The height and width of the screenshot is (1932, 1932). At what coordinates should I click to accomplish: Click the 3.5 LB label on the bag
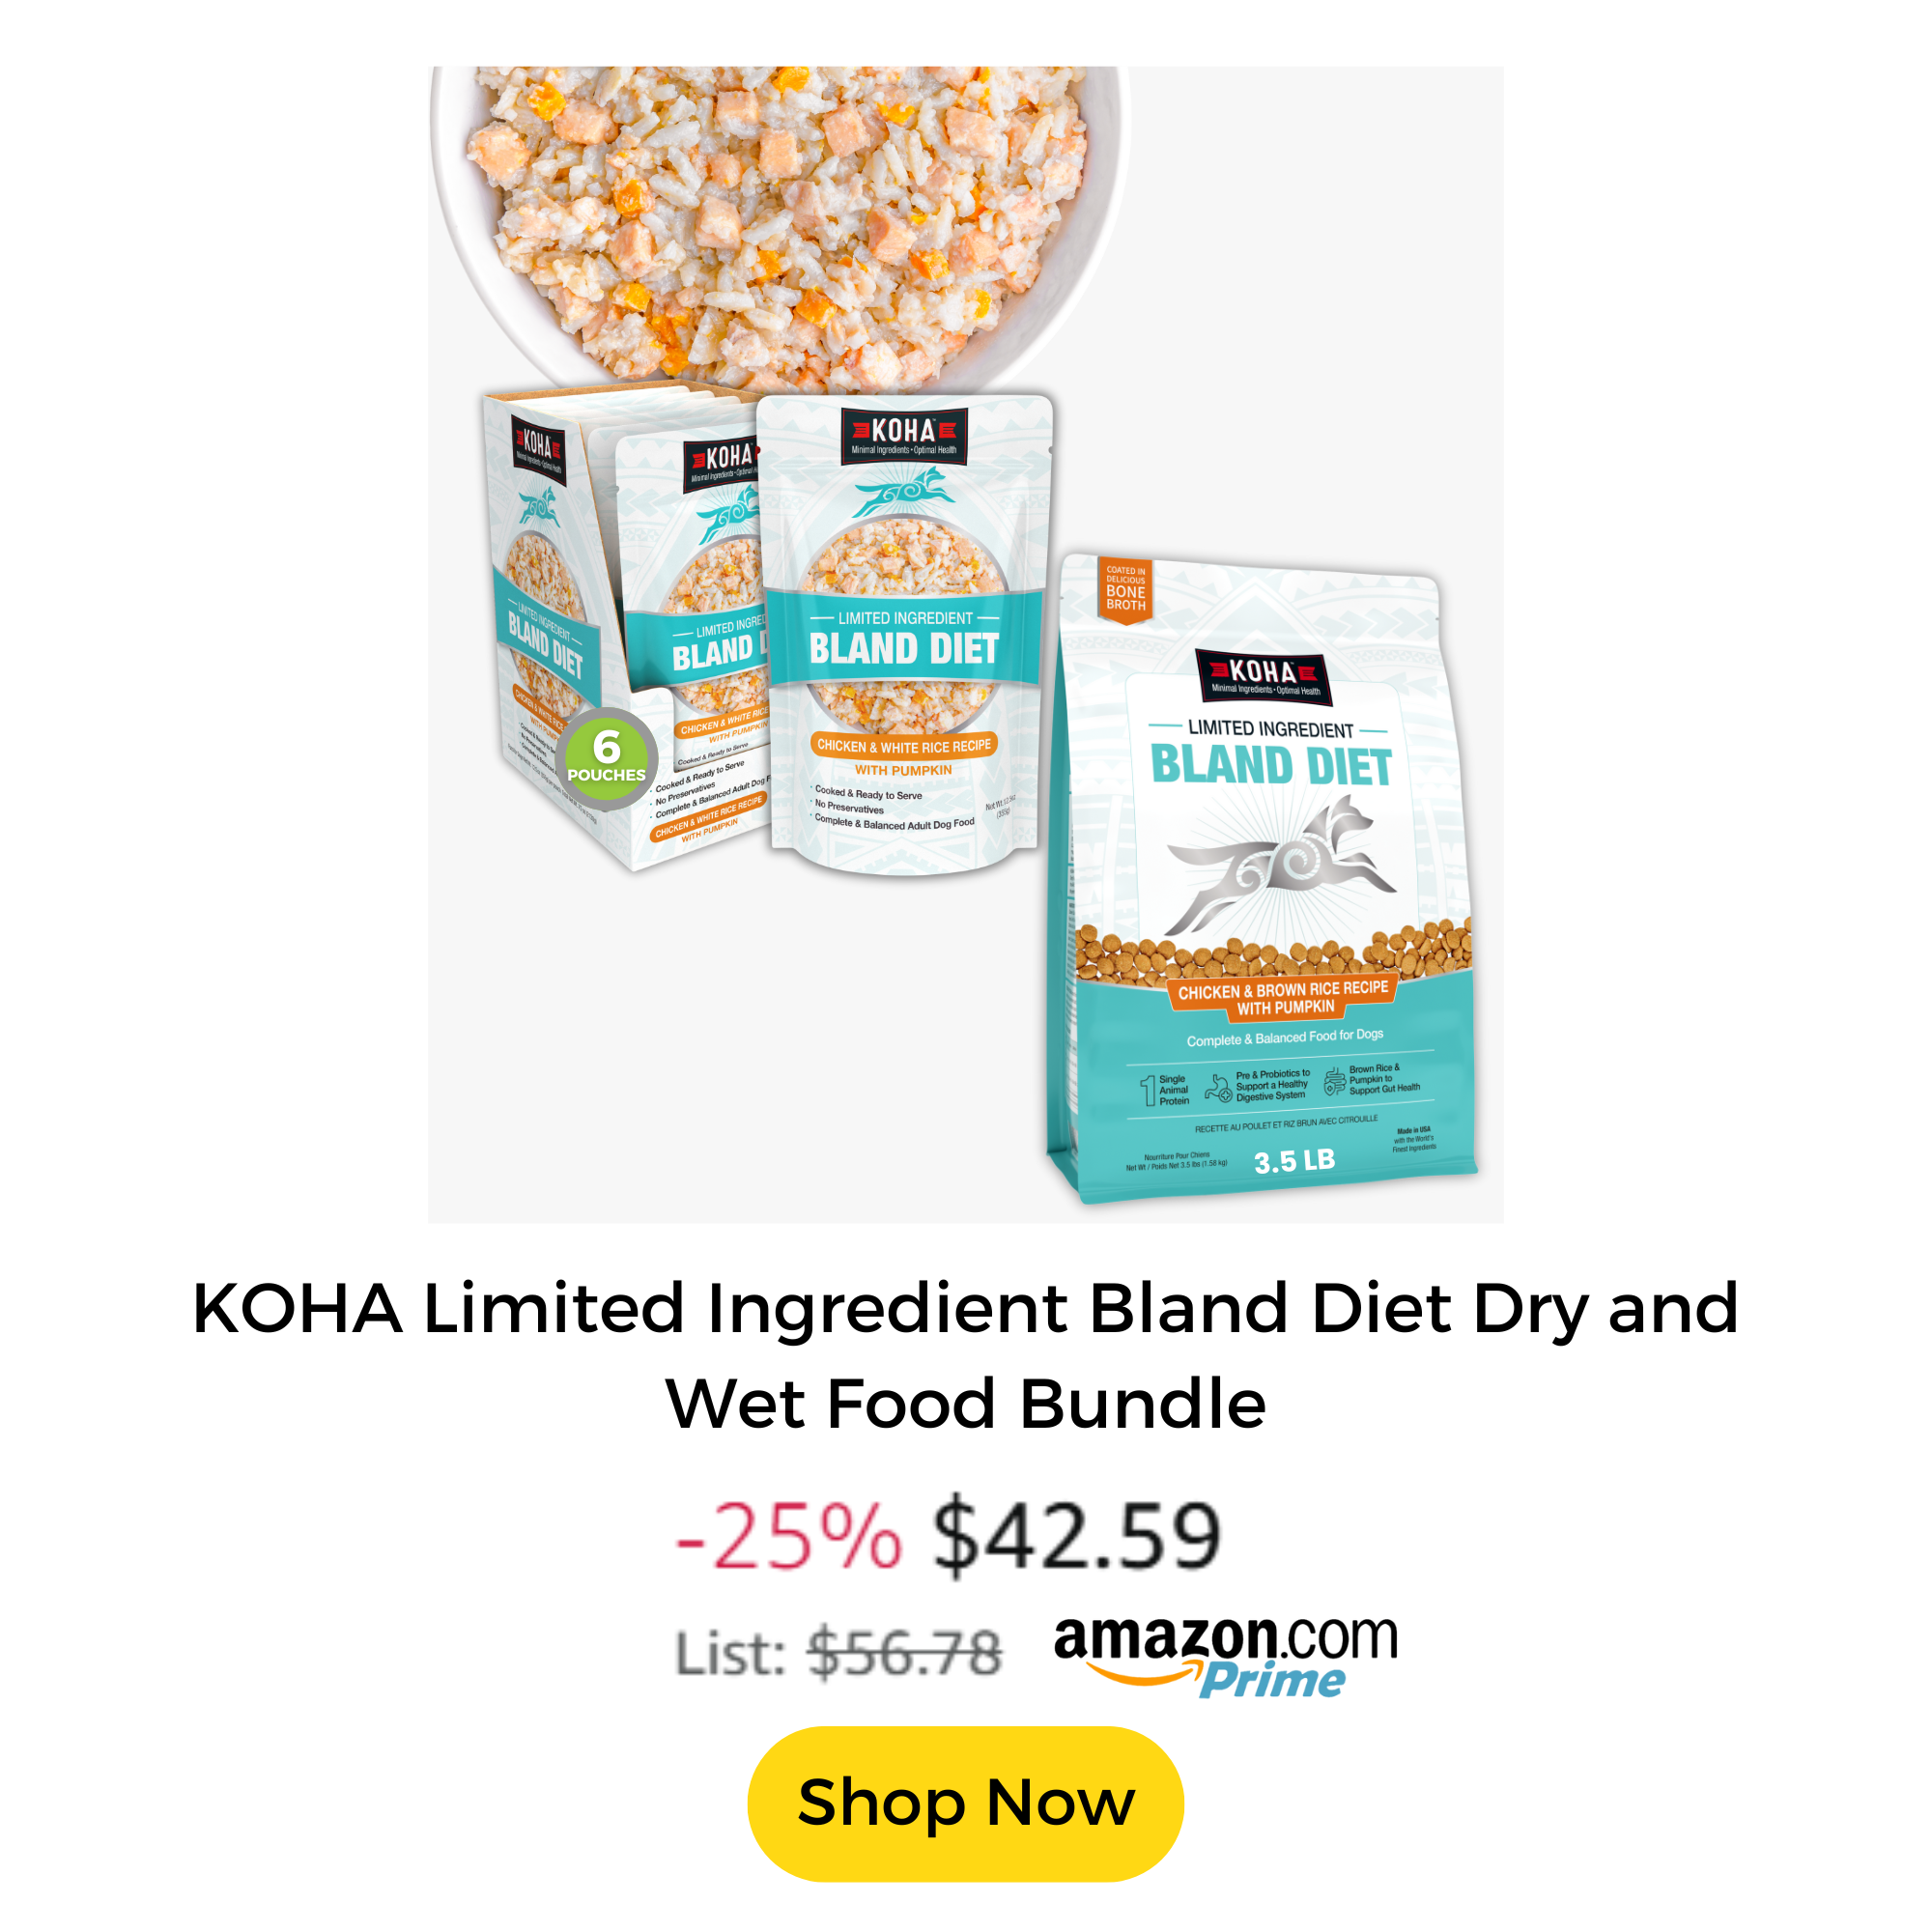(x=1294, y=1161)
